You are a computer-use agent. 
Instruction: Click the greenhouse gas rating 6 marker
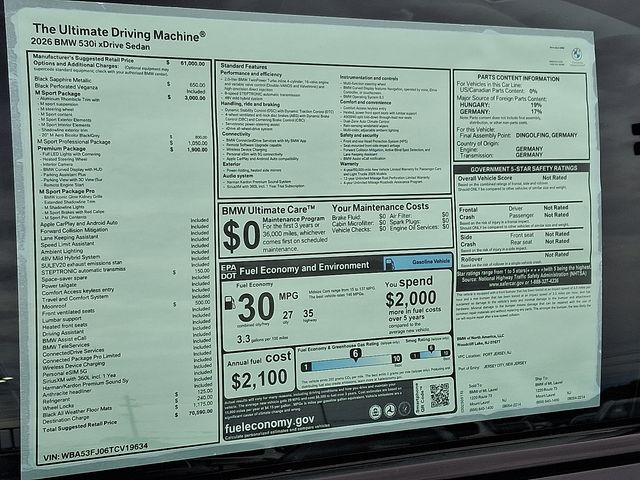click(x=356, y=354)
